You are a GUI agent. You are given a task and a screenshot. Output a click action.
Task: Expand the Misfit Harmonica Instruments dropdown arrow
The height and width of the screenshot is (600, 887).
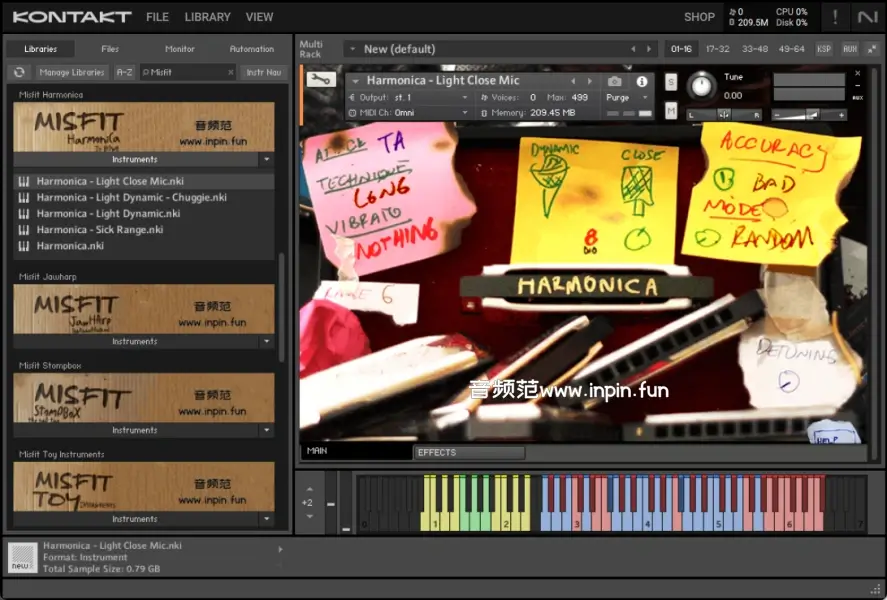266,159
